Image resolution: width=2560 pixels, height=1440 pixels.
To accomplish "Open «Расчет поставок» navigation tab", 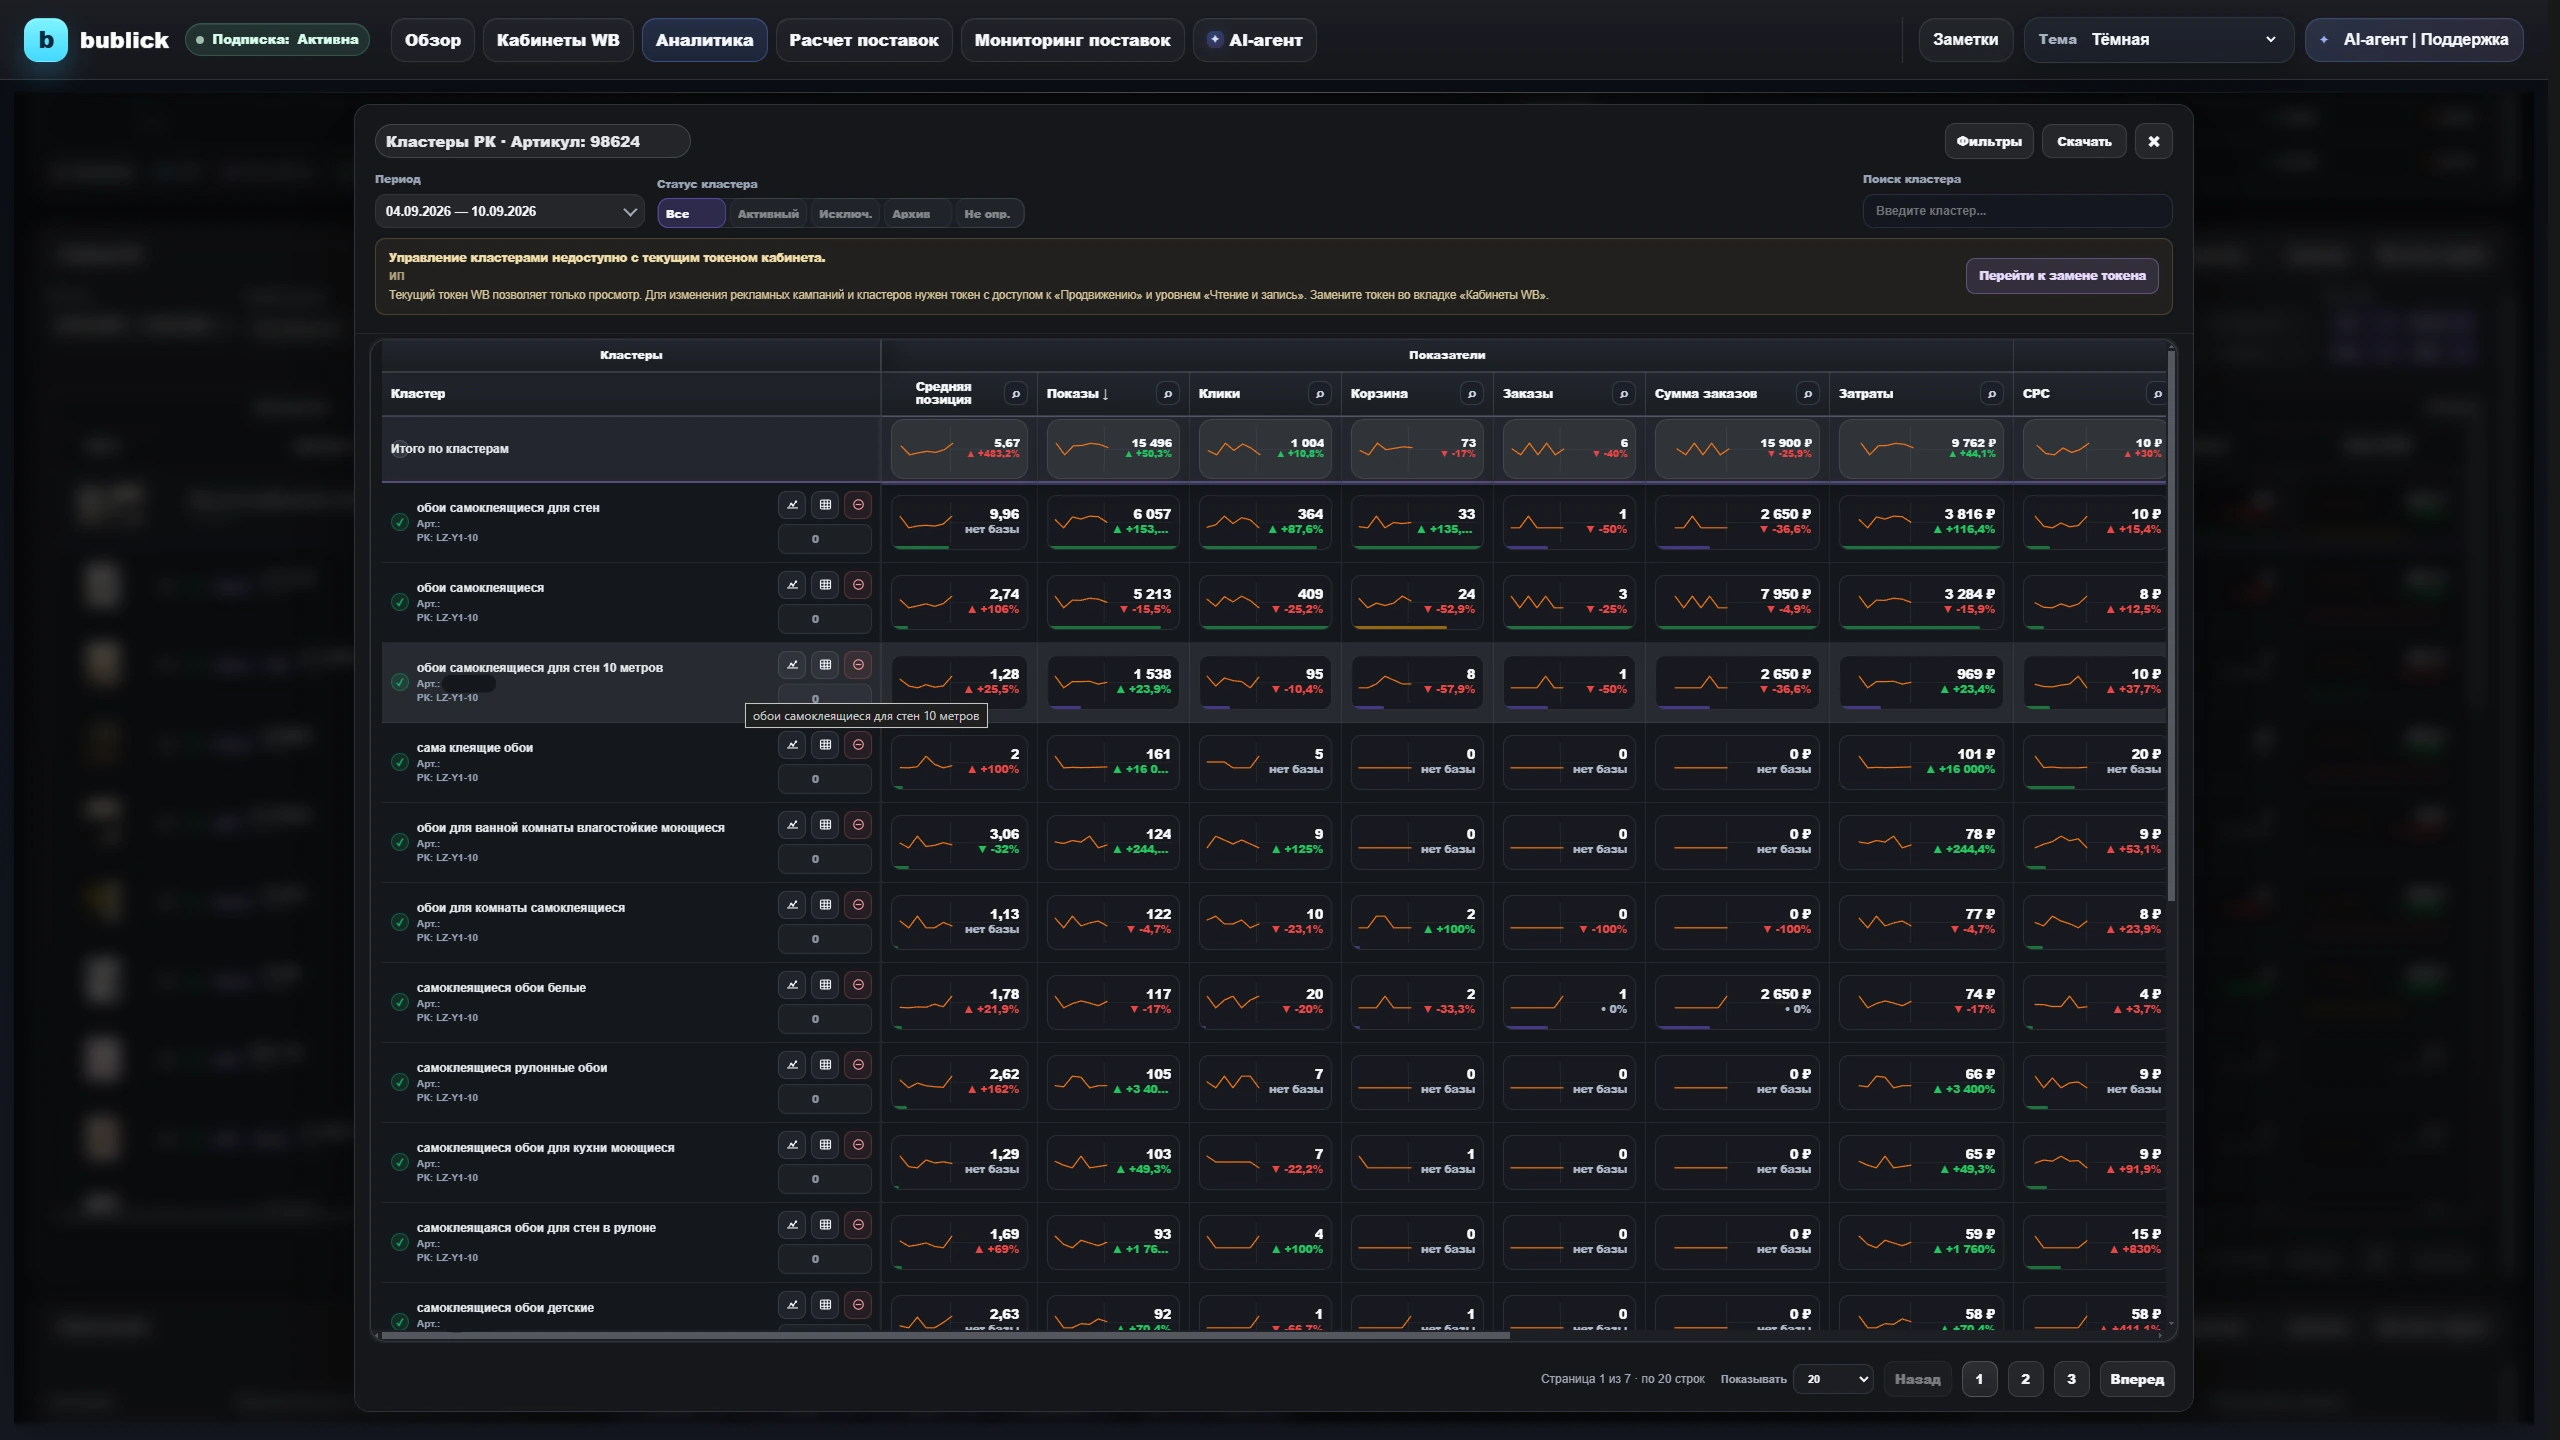I will [x=864, y=40].
